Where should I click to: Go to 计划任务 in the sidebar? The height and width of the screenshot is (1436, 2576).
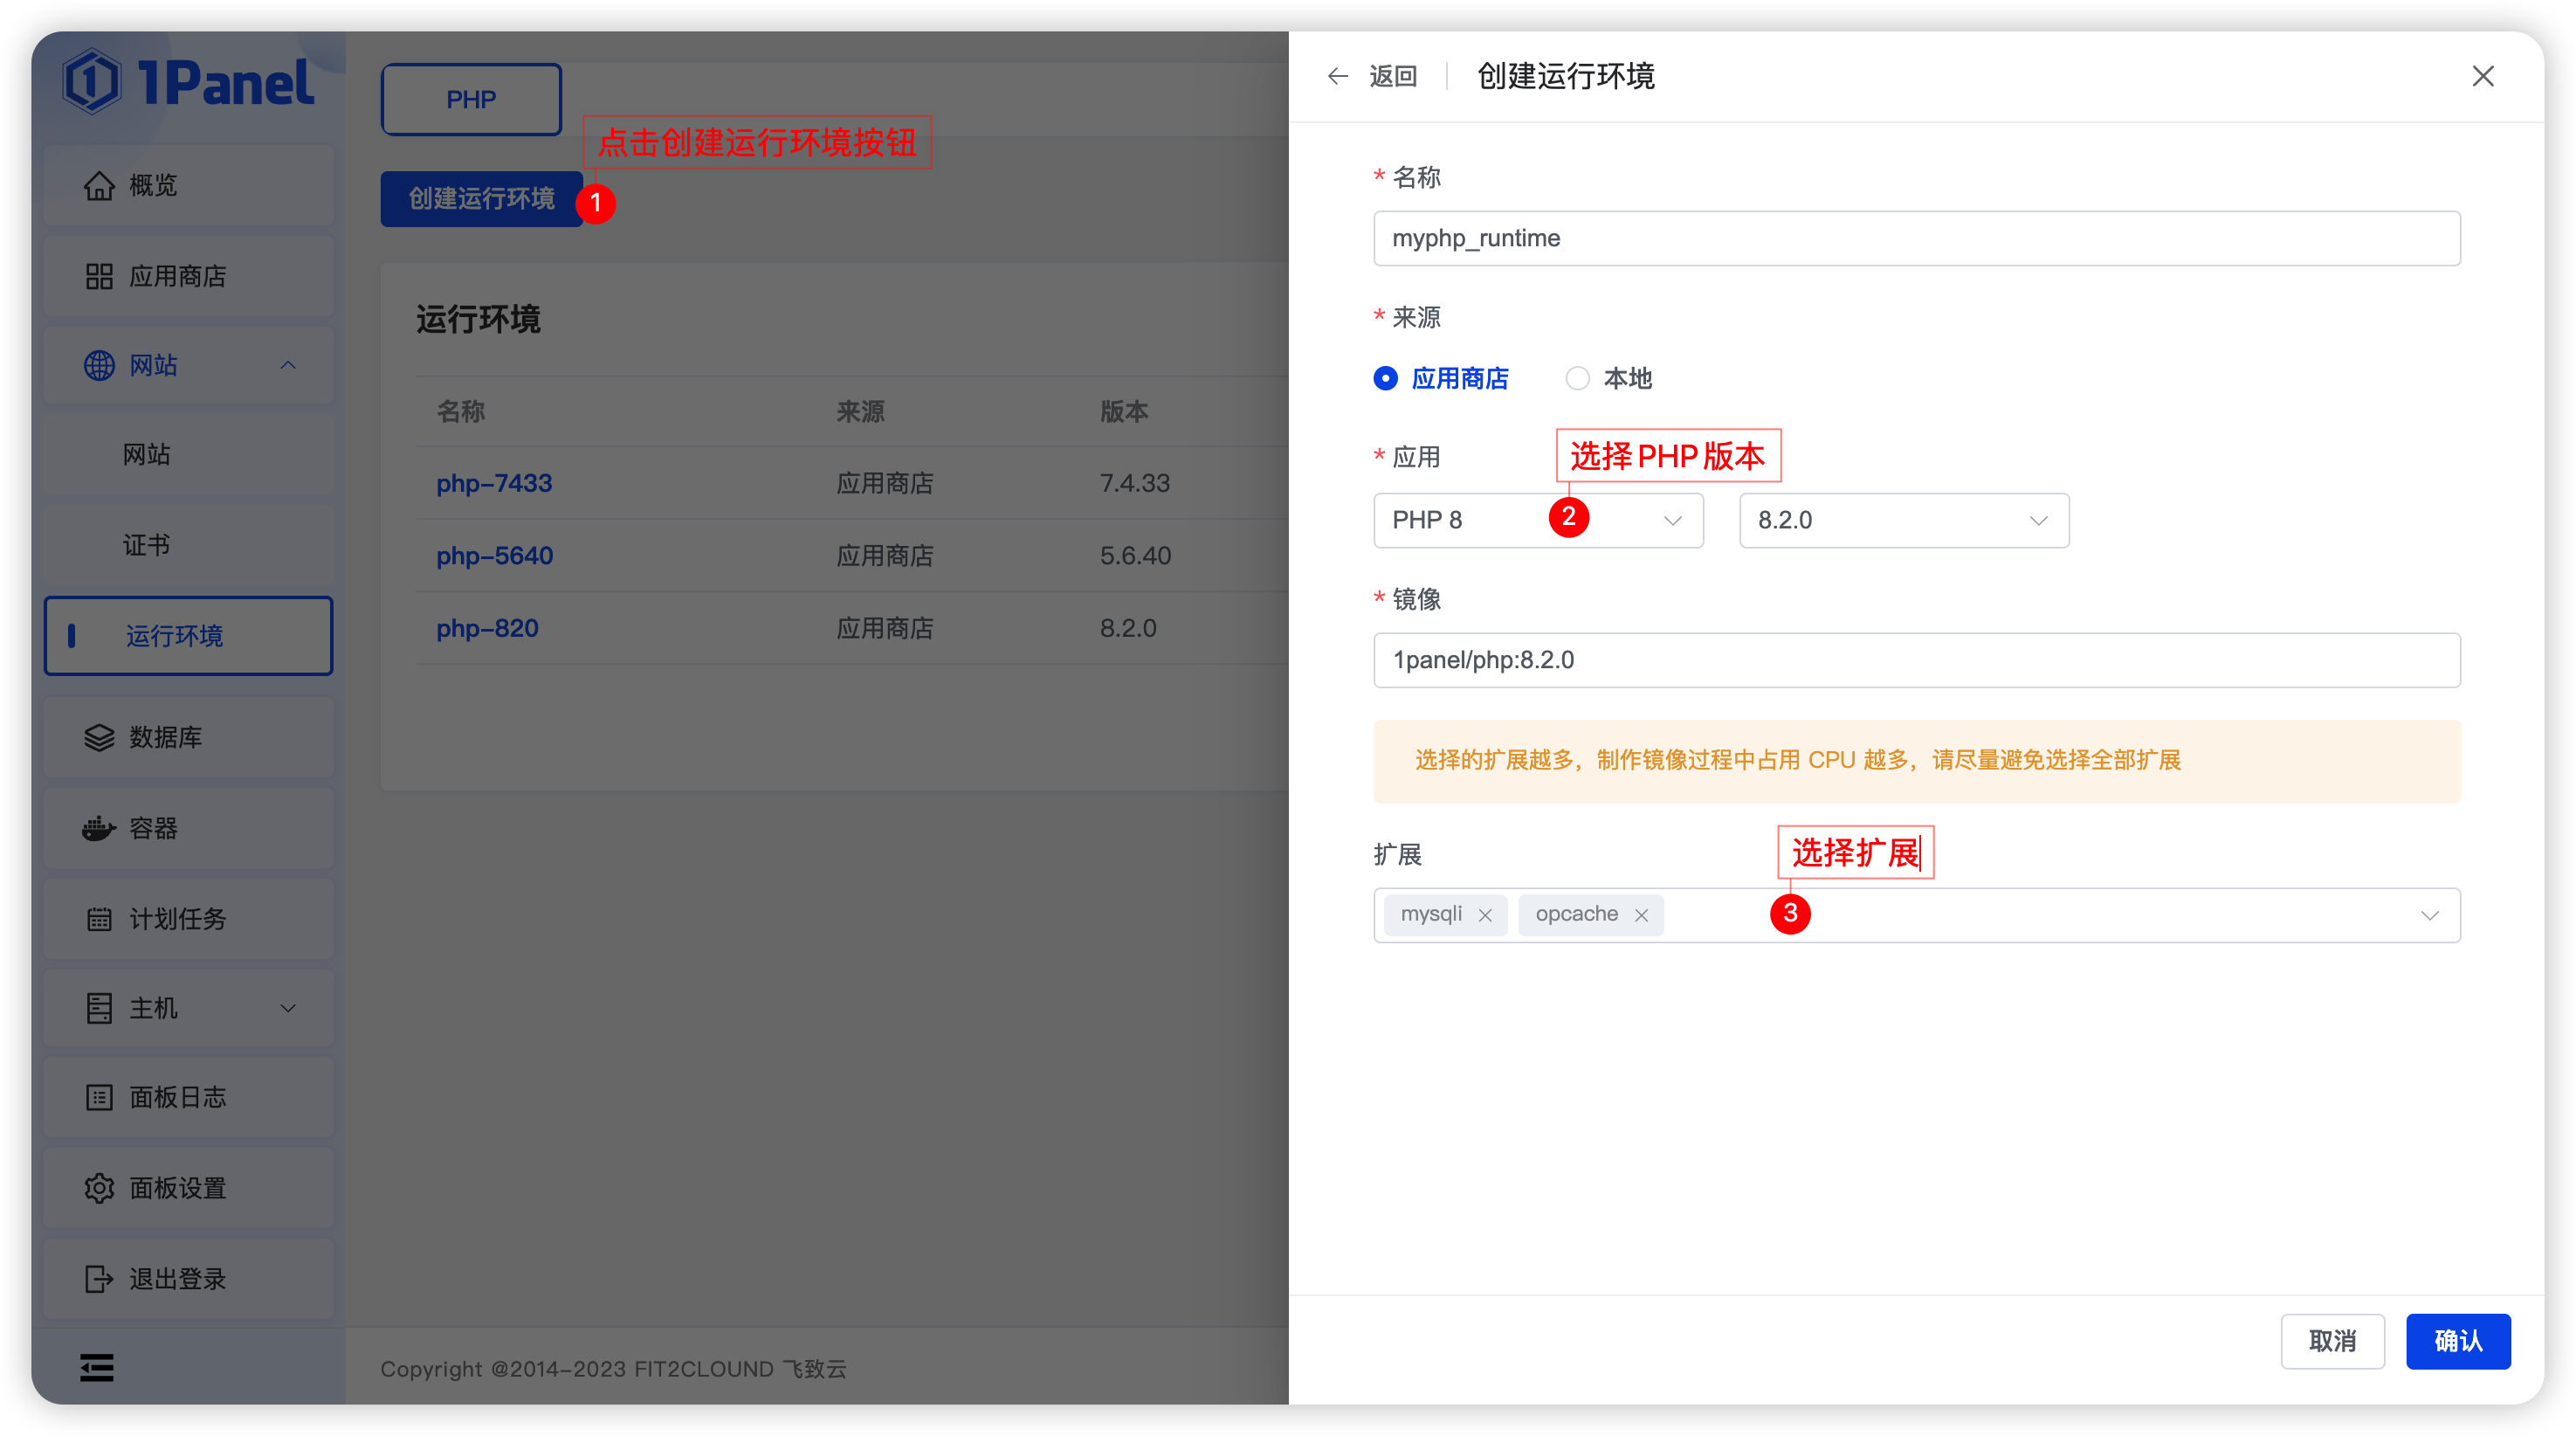click(x=178, y=919)
